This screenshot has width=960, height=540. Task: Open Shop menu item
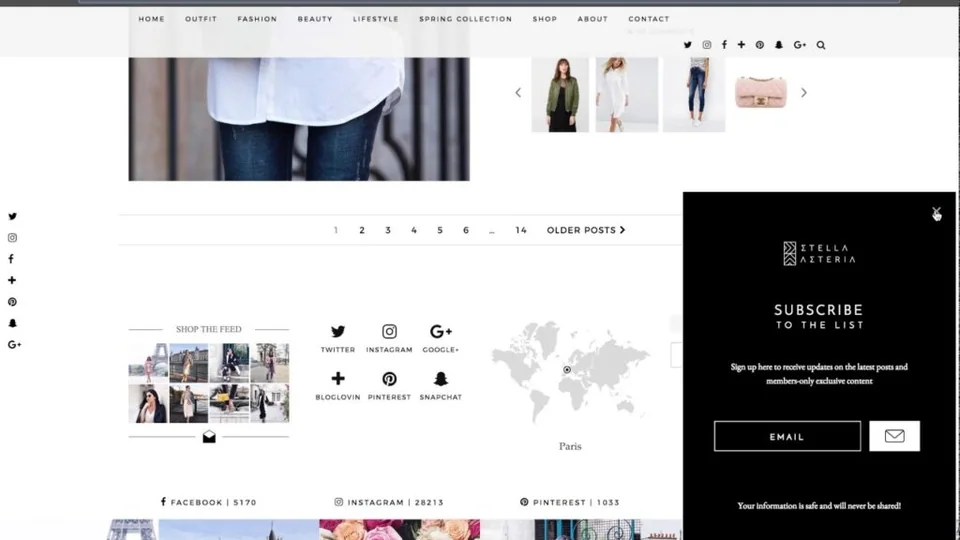(545, 19)
